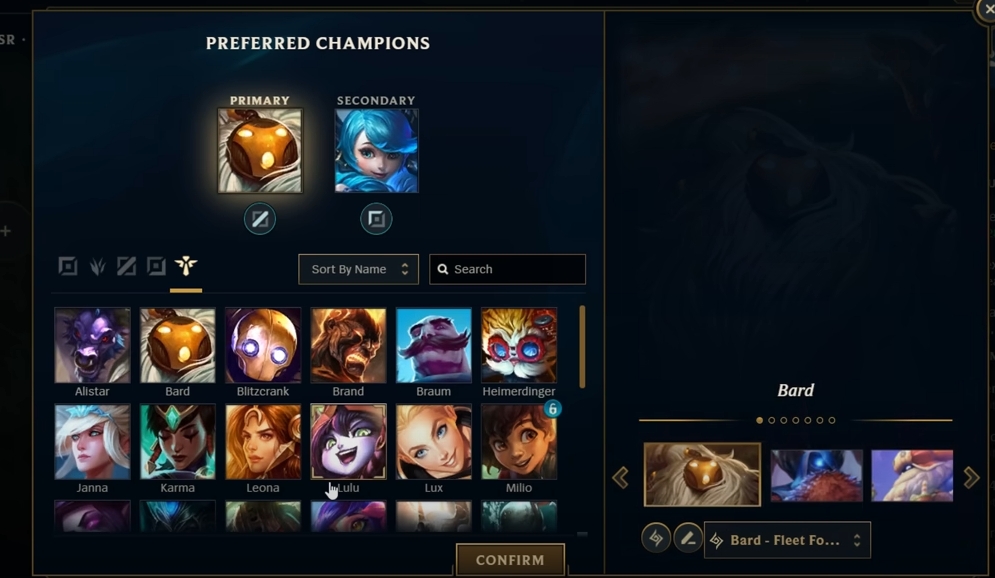Select the second skin carousel dot
Viewport: 995px width, 578px height.
pyautogui.click(x=772, y=420)
